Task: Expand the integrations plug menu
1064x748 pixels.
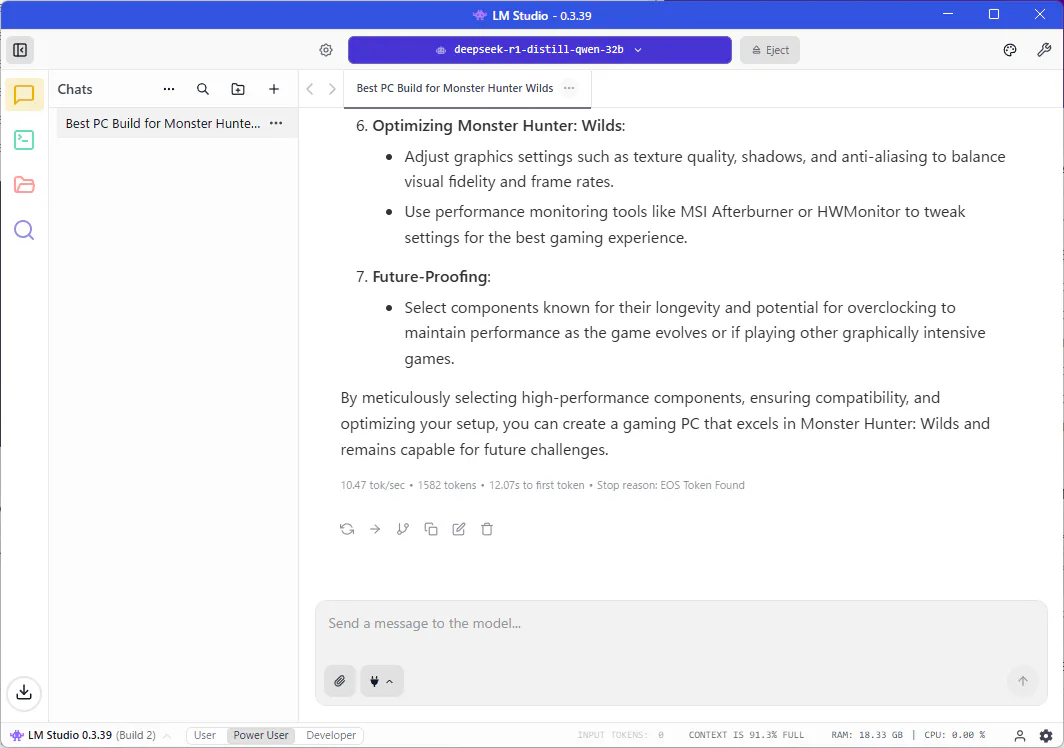Action: pyautogui.click(x=382, y=681)
